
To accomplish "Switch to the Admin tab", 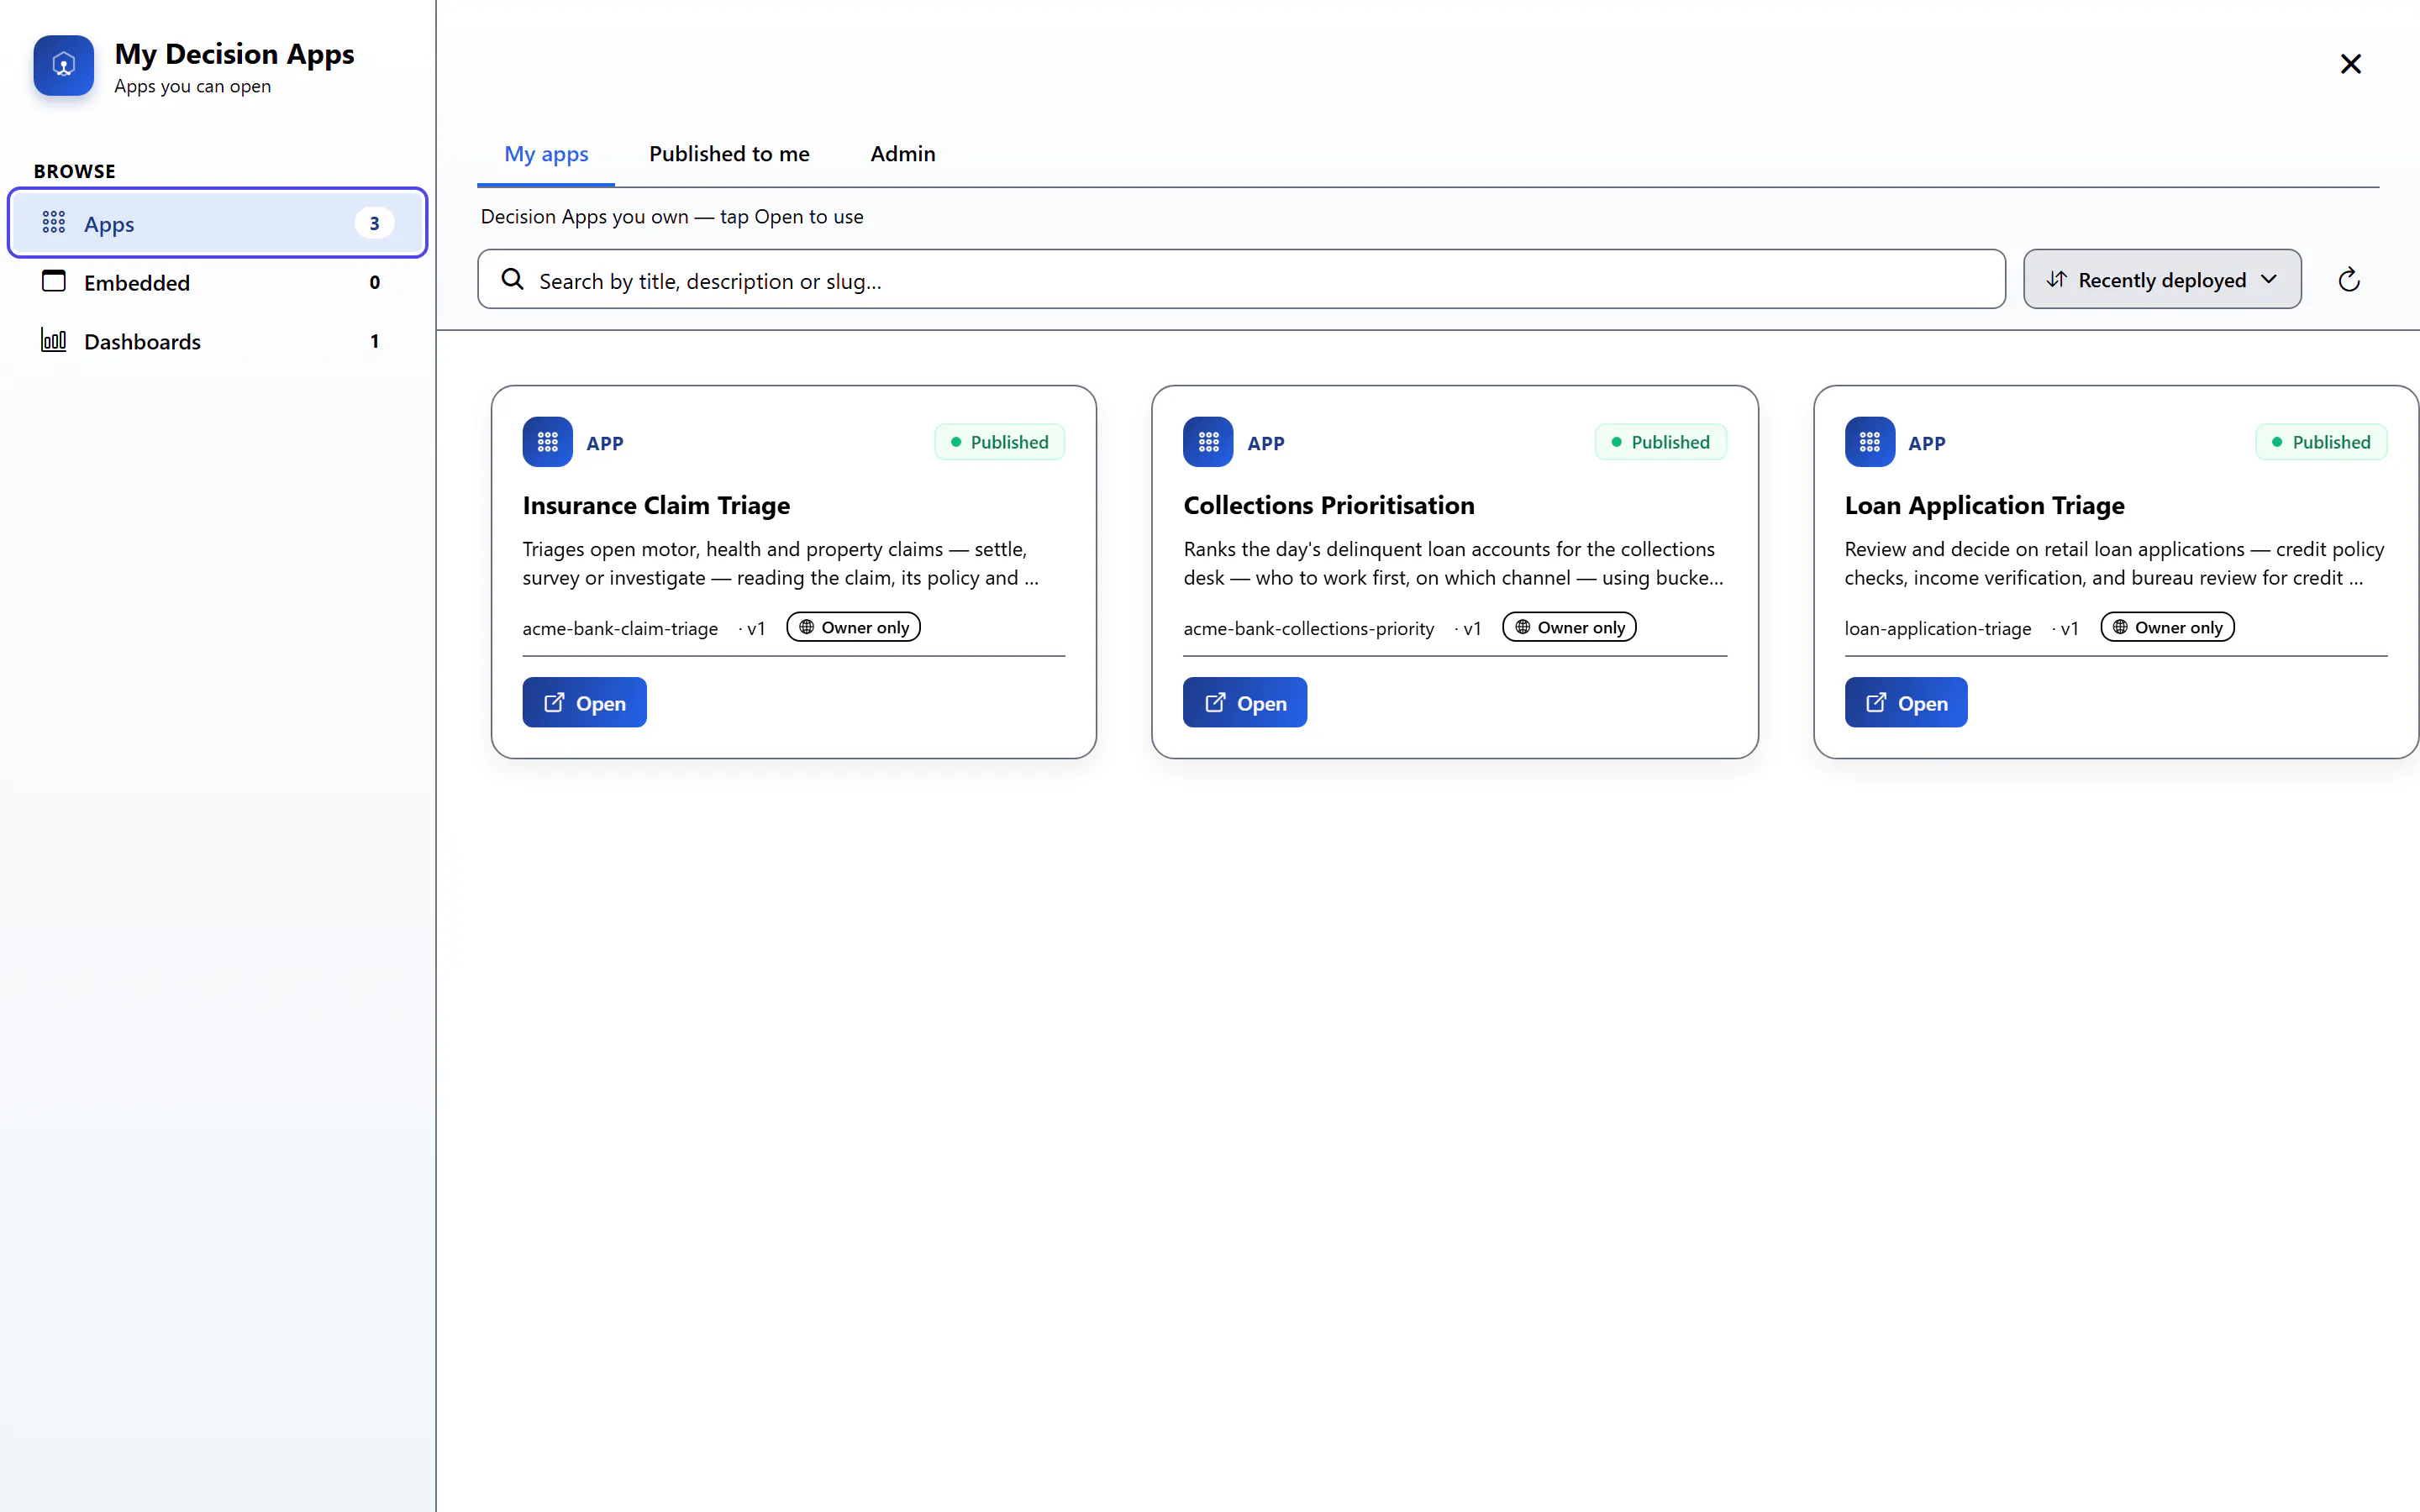I will (903, 154).
